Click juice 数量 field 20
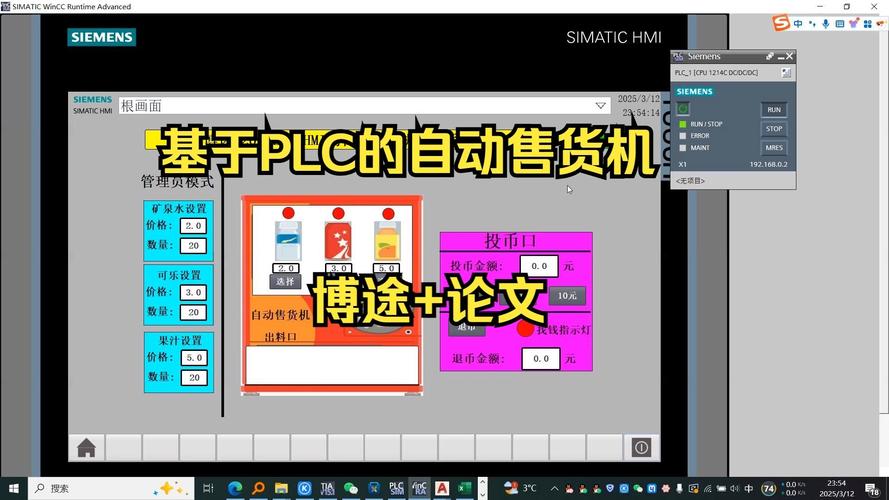This screenshot has height=500, width=889. tap(194, 378)
